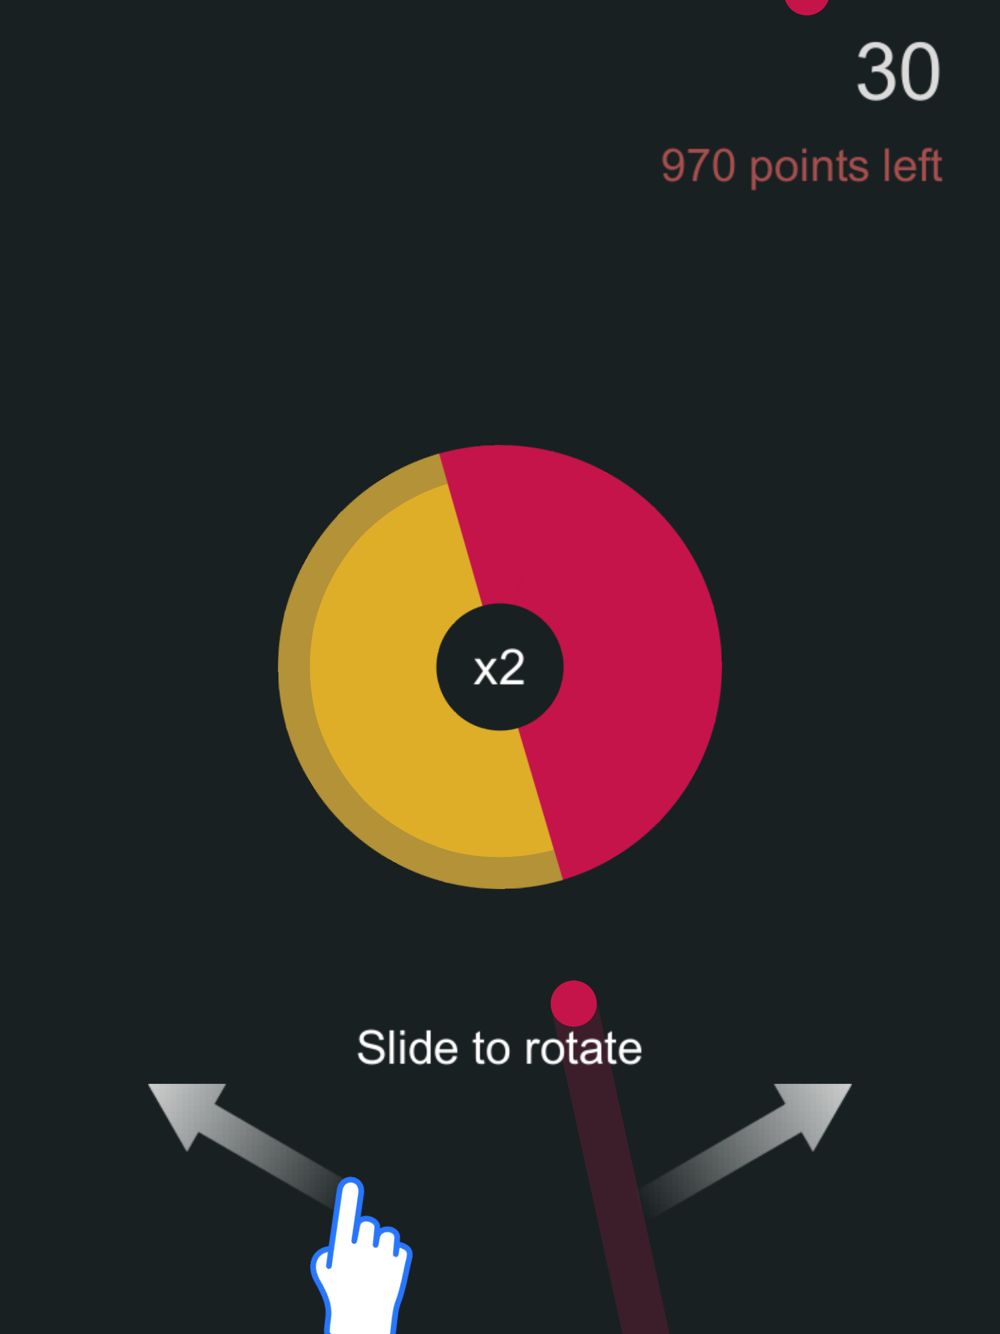Click the word 'rotate' in hint

point(583,1048)
